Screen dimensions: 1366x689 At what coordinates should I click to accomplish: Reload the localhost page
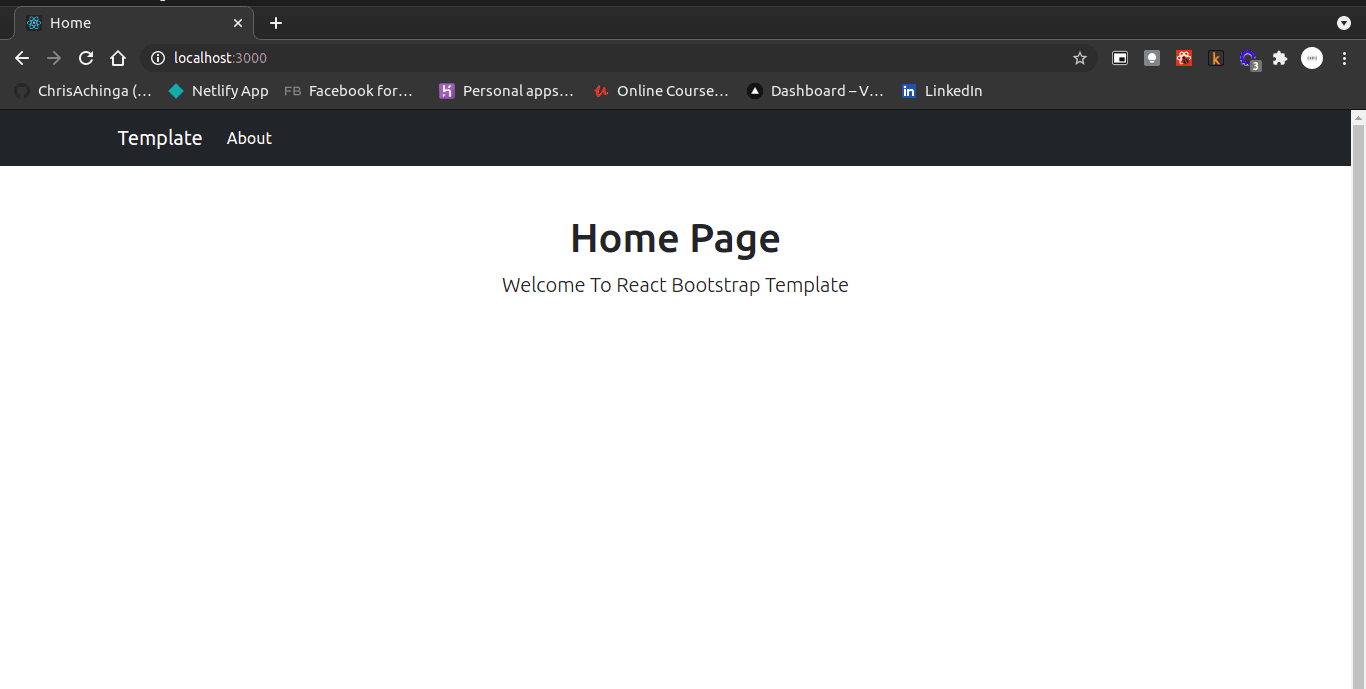click(x=86, y=58)
